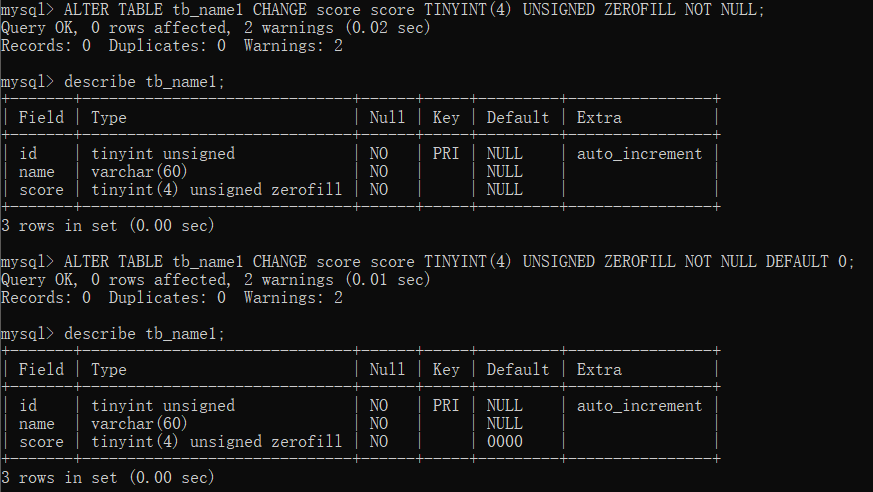Click ALTER TABLE command with DEFAULT 0
Viewport: 873px width, 492px height.
(459, 262)
